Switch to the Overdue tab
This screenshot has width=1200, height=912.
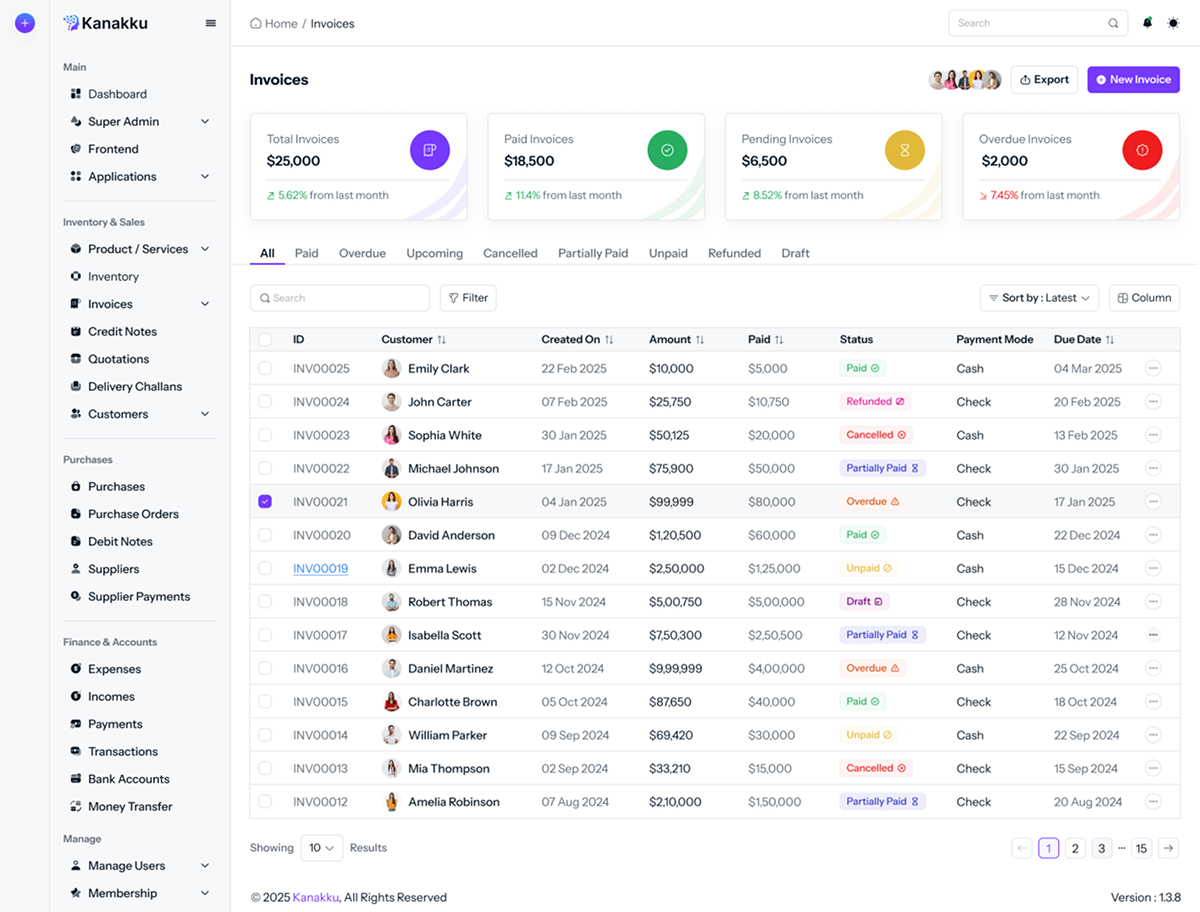[x=362, y=253]
